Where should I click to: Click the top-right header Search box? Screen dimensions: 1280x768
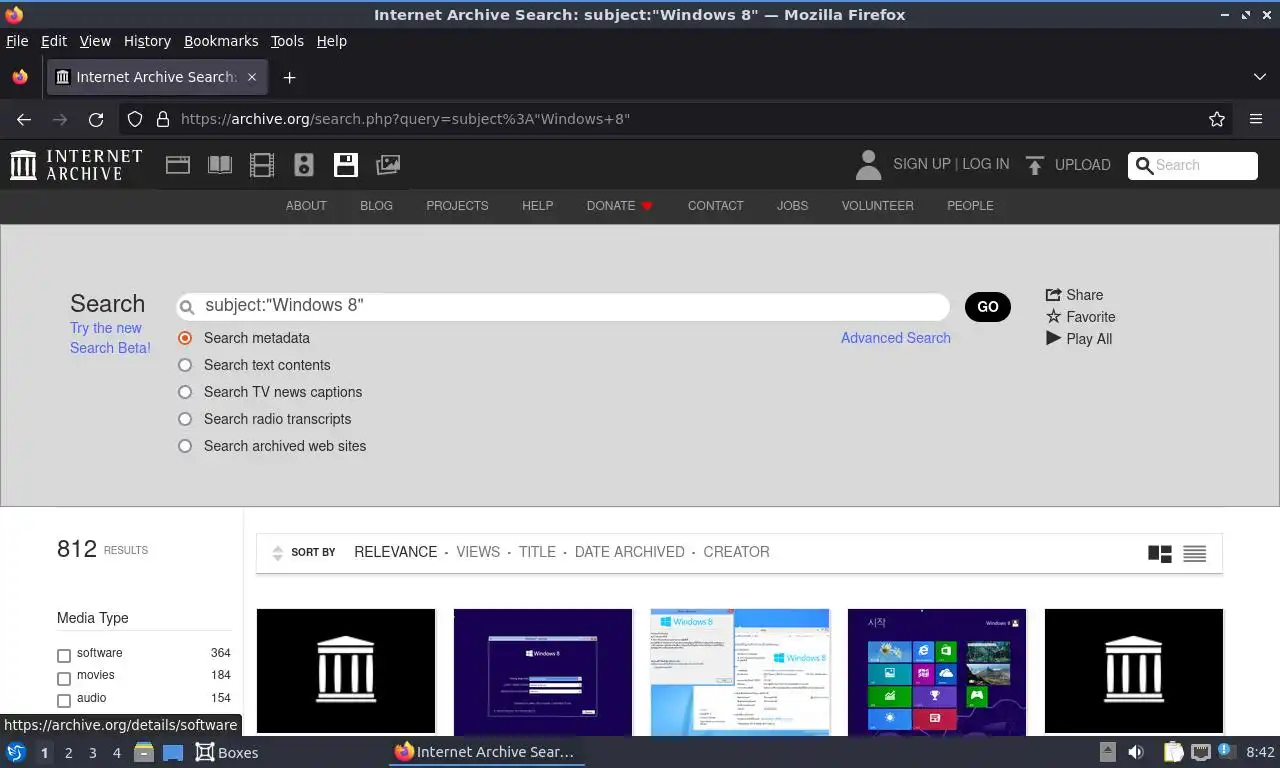pyautogui.click(x=1193, y=166)
